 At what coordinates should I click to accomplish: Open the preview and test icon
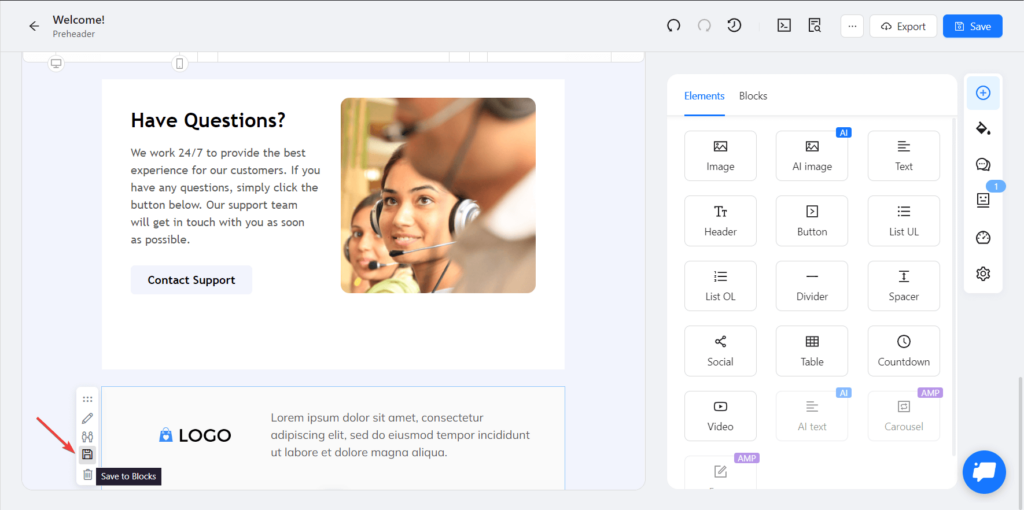pyautogui.click(x=814, y=25)
